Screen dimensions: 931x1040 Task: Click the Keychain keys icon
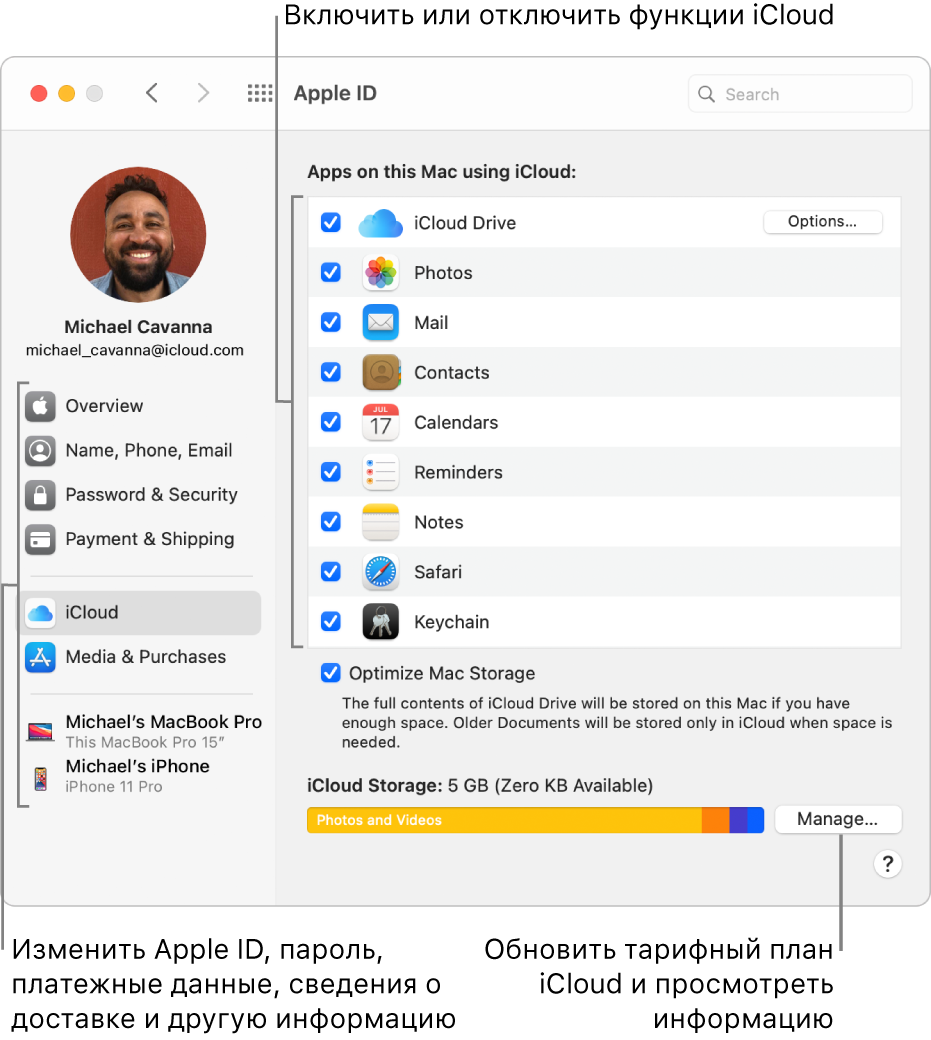coord(381,621)
